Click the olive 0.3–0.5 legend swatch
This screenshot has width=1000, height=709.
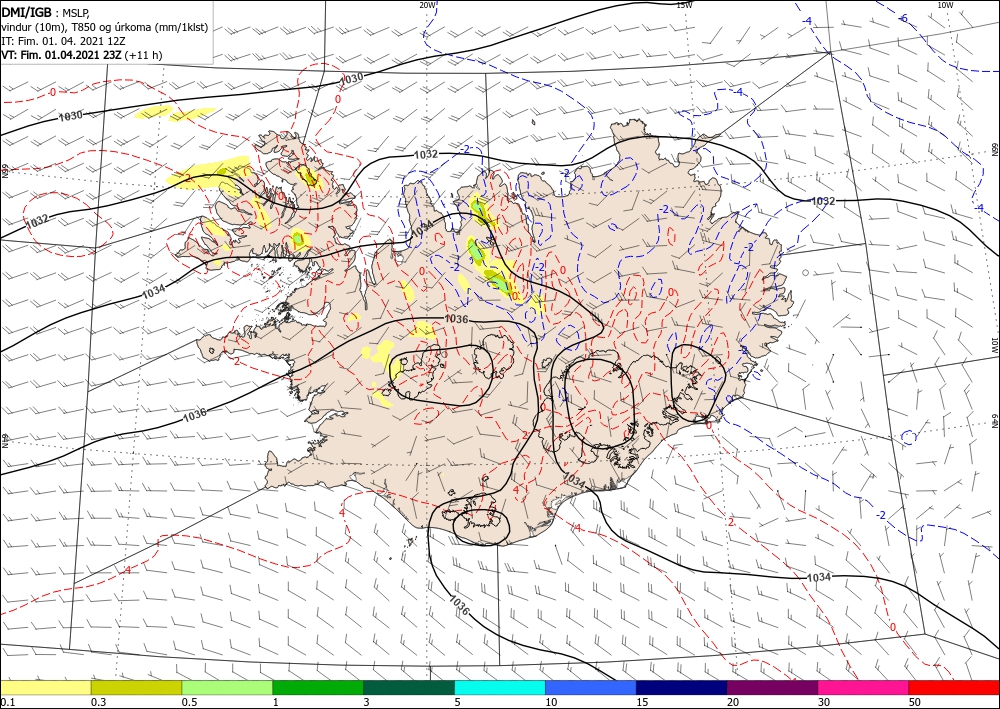coord(136,687)
